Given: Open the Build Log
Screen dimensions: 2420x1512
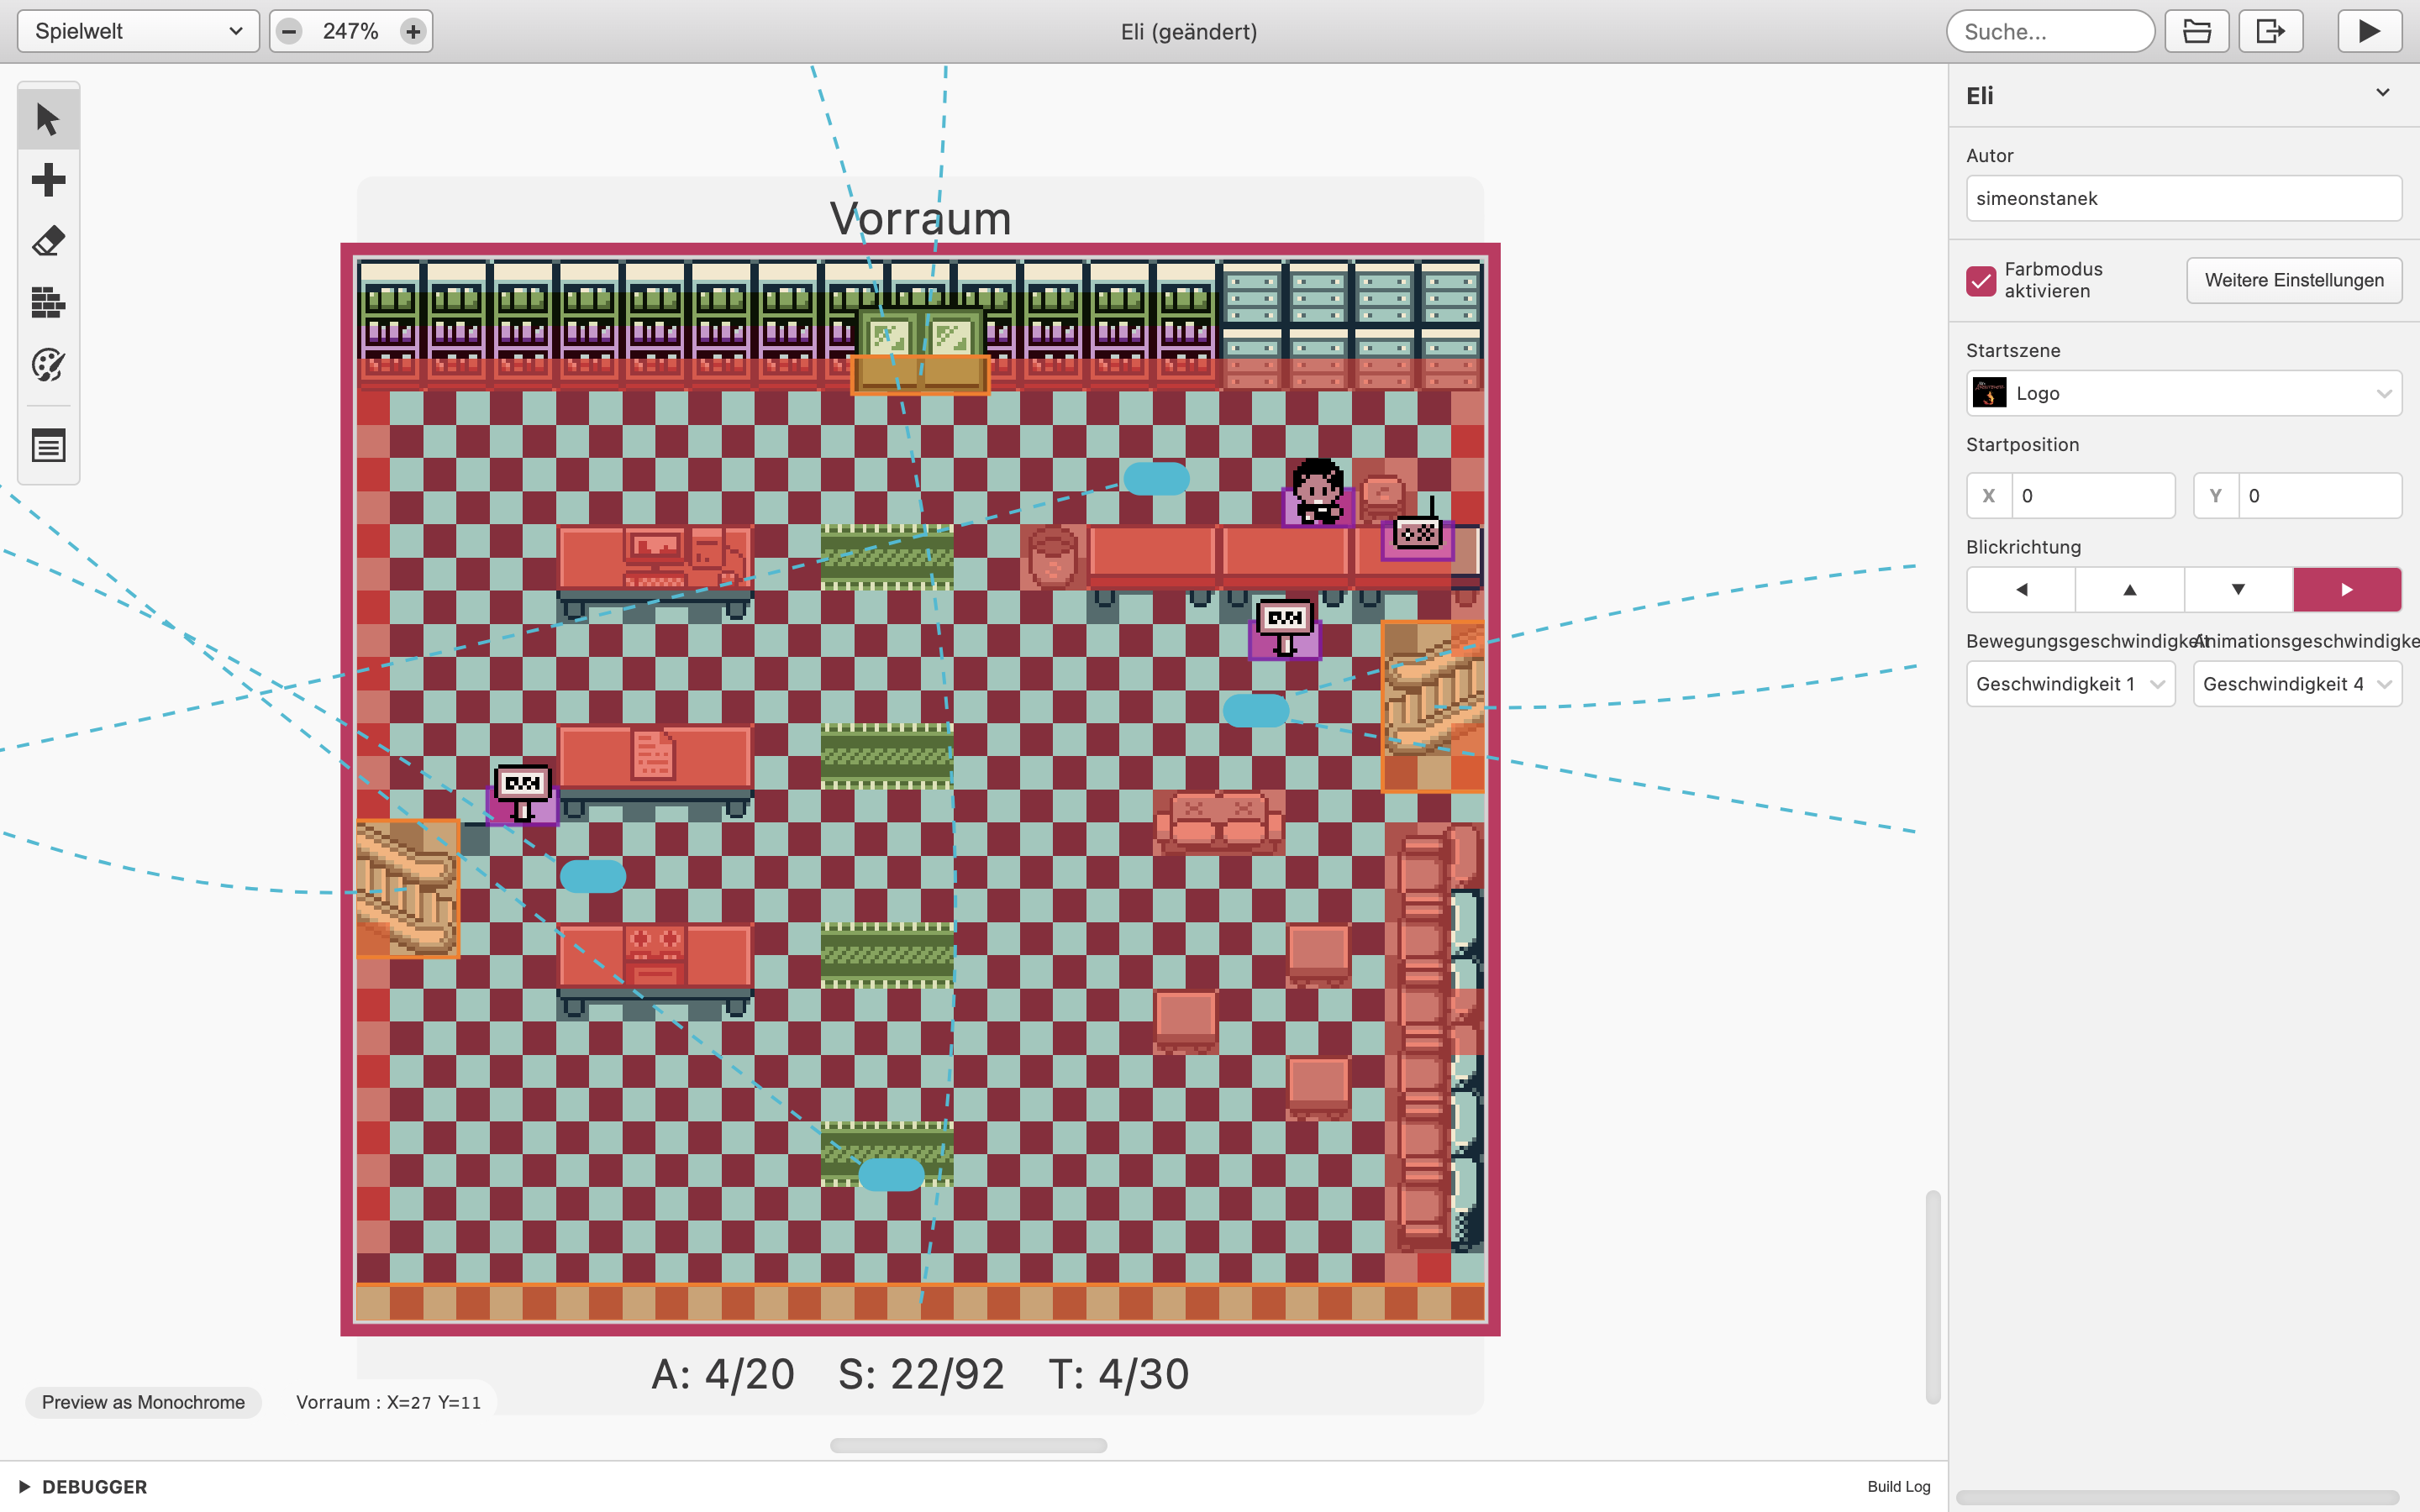Looking at the screenshot, I should pyautogui.click(x=1899, y=1487).
